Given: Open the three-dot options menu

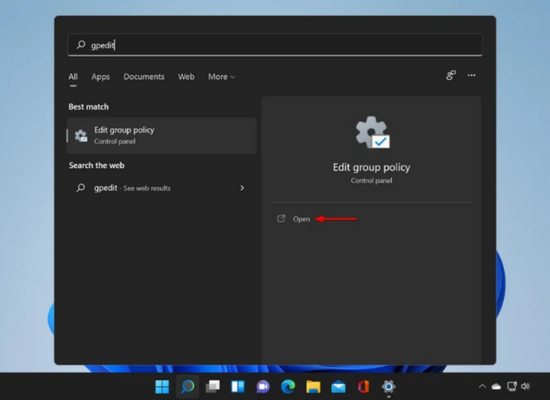Looking at the screenshot, I should 471,75.
